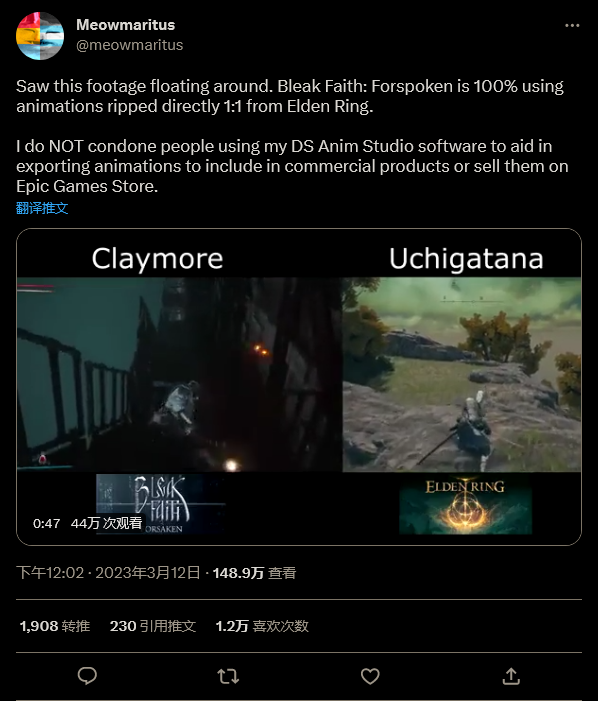This screenshot has height=701, width=598.
Task: Like the tweet with heart icon
Action: click(370, 676)
